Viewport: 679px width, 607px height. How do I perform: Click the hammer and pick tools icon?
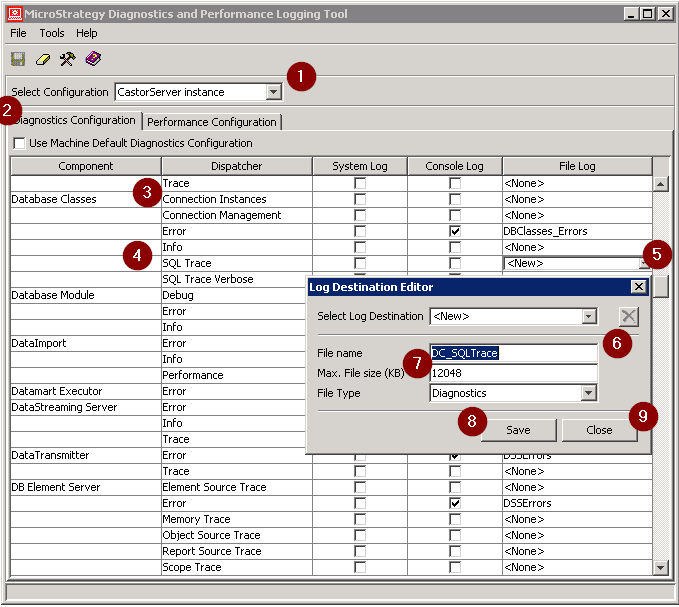[x=67, y=59]
